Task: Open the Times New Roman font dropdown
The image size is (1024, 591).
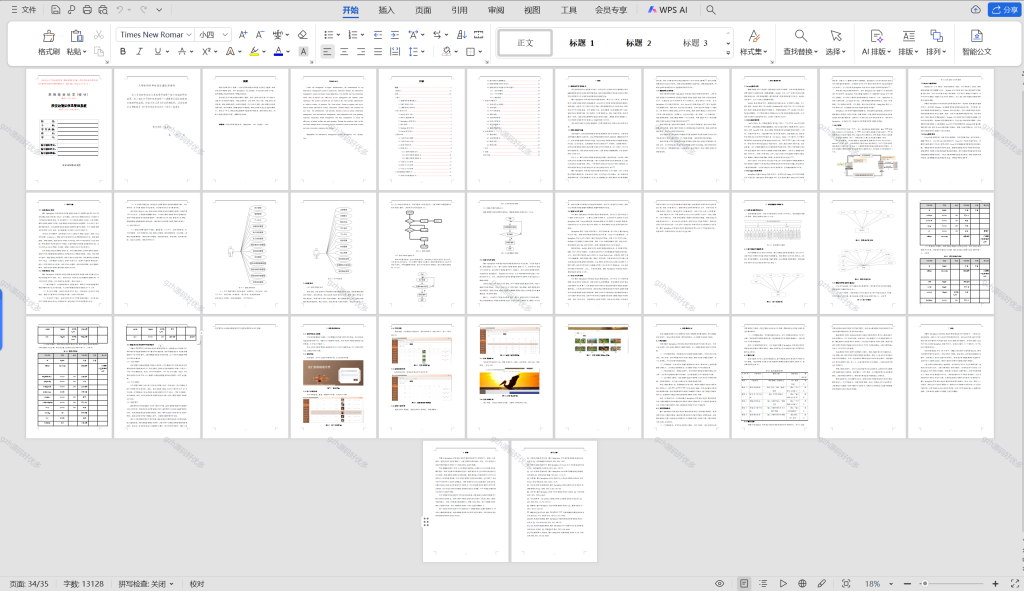Action: (189, 35)
